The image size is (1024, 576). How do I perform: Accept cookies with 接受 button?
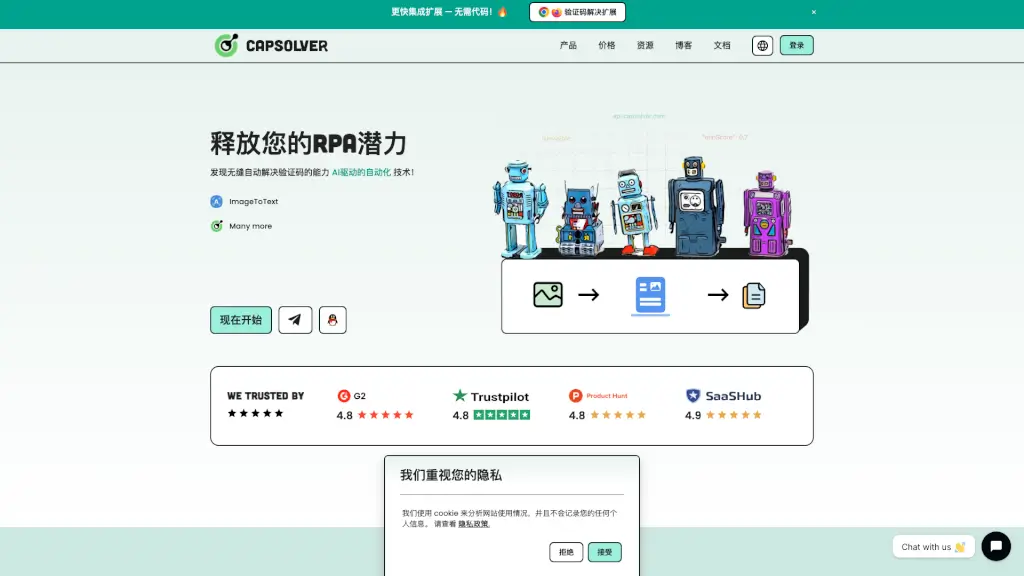click(x=604, y=552)
